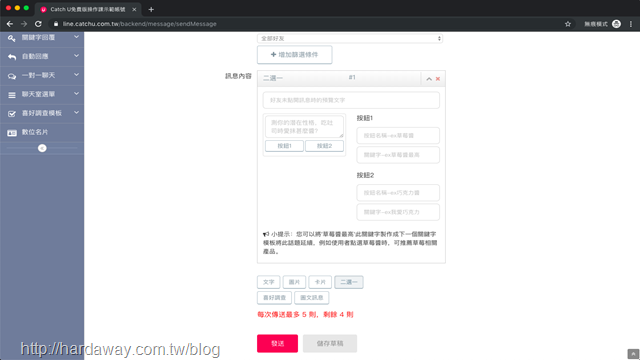Expand the 喜好調查模板 sidebar chevron
The width and height of the screenshot is (640, 360).
(x=76, y=112)
